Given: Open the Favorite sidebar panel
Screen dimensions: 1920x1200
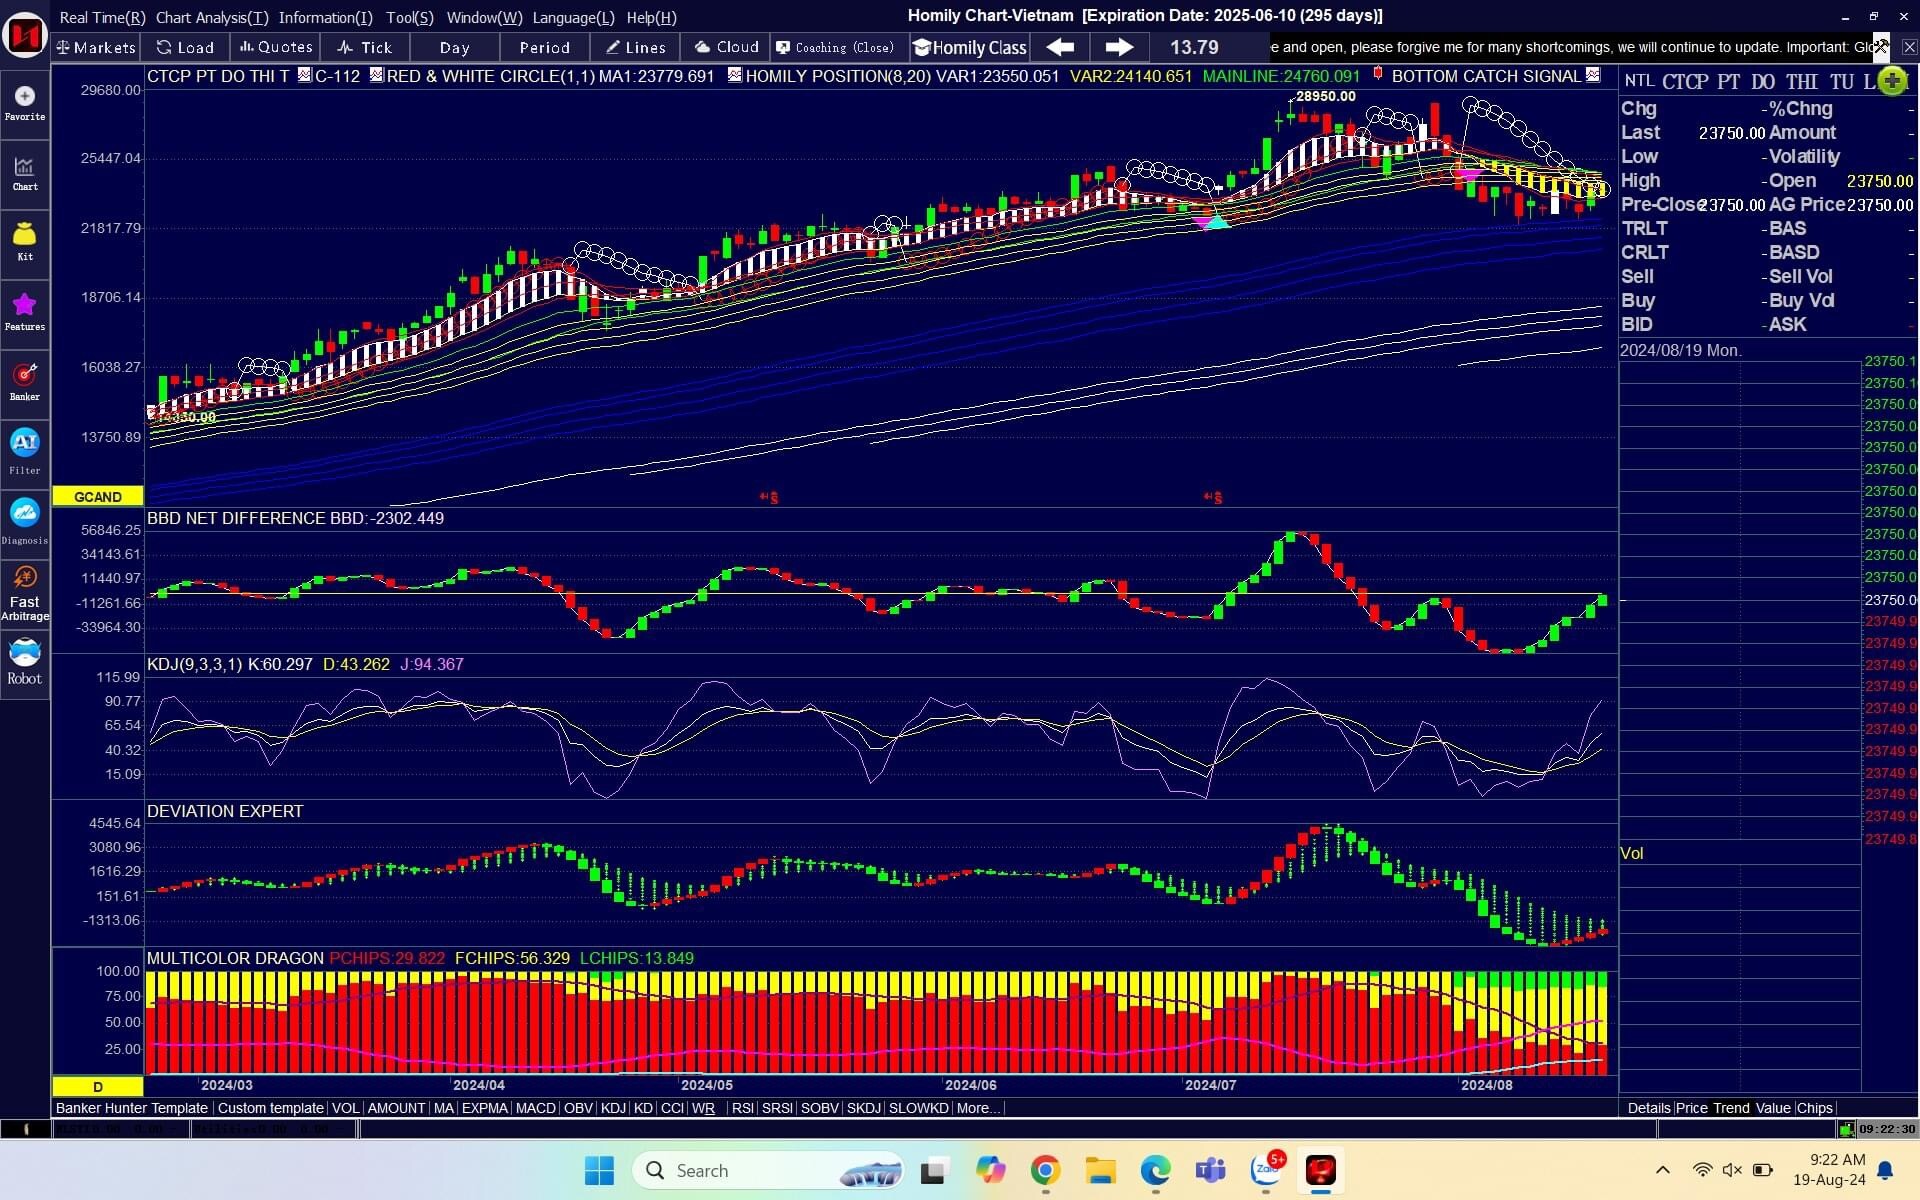Looking at the screenshot, I should coord(25,103).
